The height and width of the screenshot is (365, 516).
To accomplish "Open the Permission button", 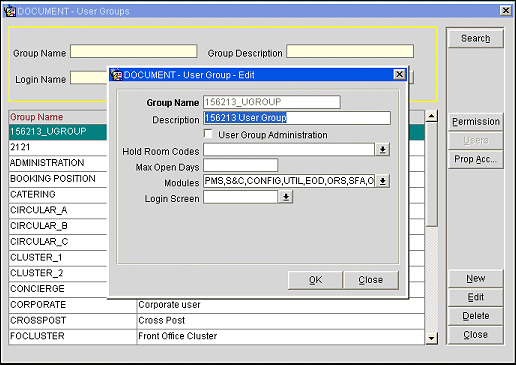I will [475, 122].
